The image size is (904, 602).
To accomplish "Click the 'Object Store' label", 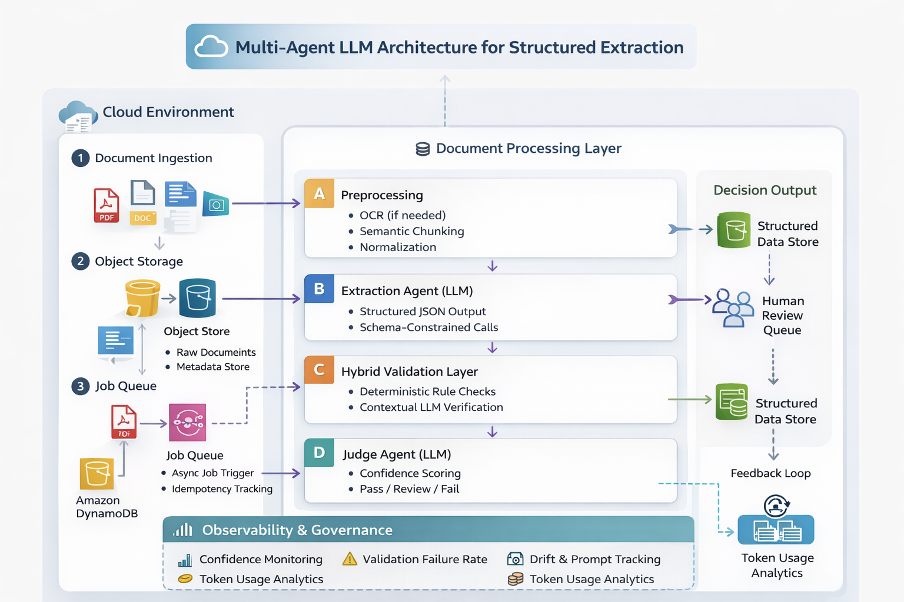I will point(197,332).
